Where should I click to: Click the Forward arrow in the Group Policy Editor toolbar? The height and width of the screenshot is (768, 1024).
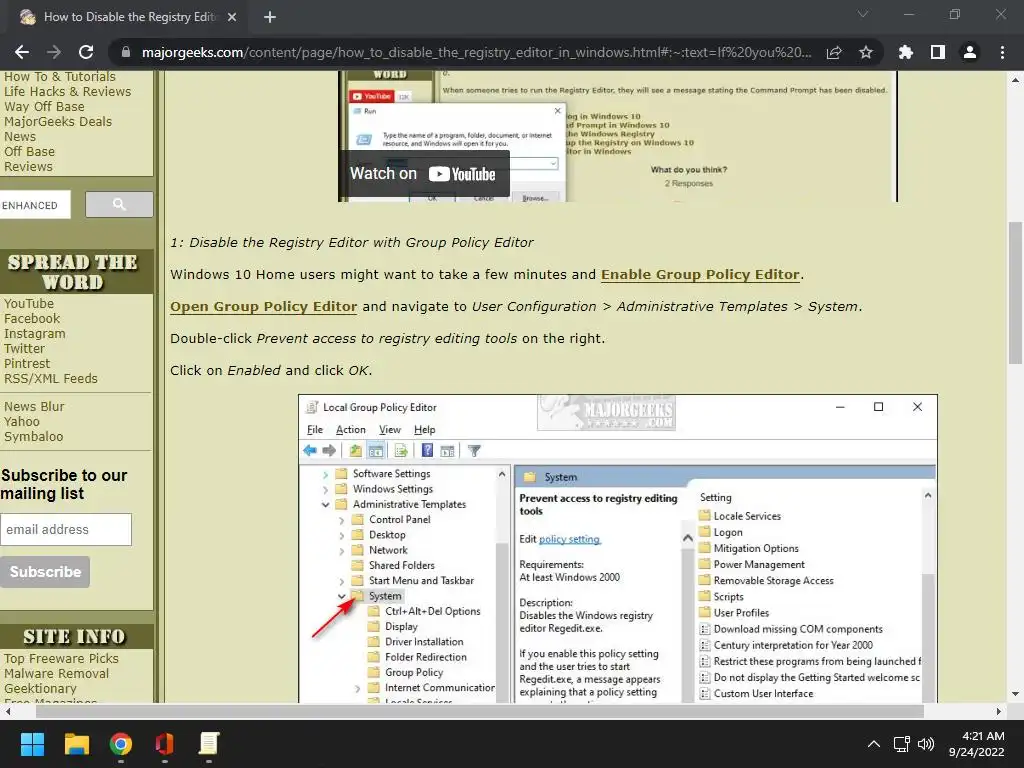(x=329, y=450)
